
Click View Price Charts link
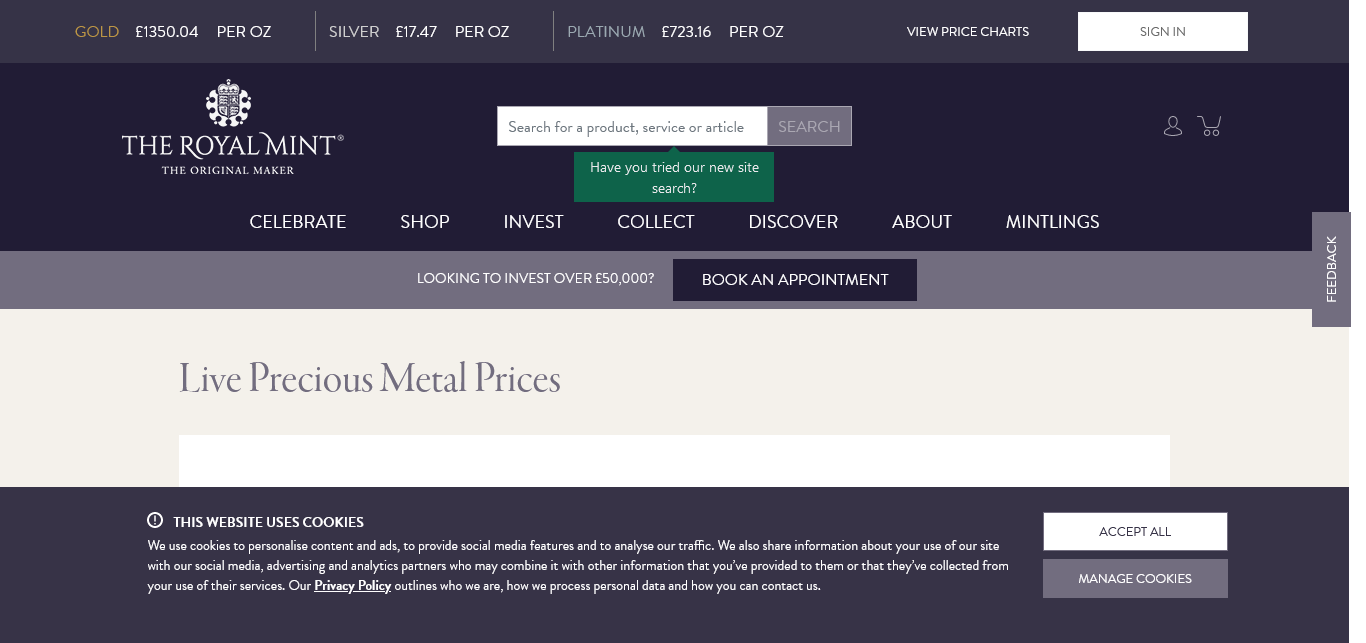(x=967, y=31)
